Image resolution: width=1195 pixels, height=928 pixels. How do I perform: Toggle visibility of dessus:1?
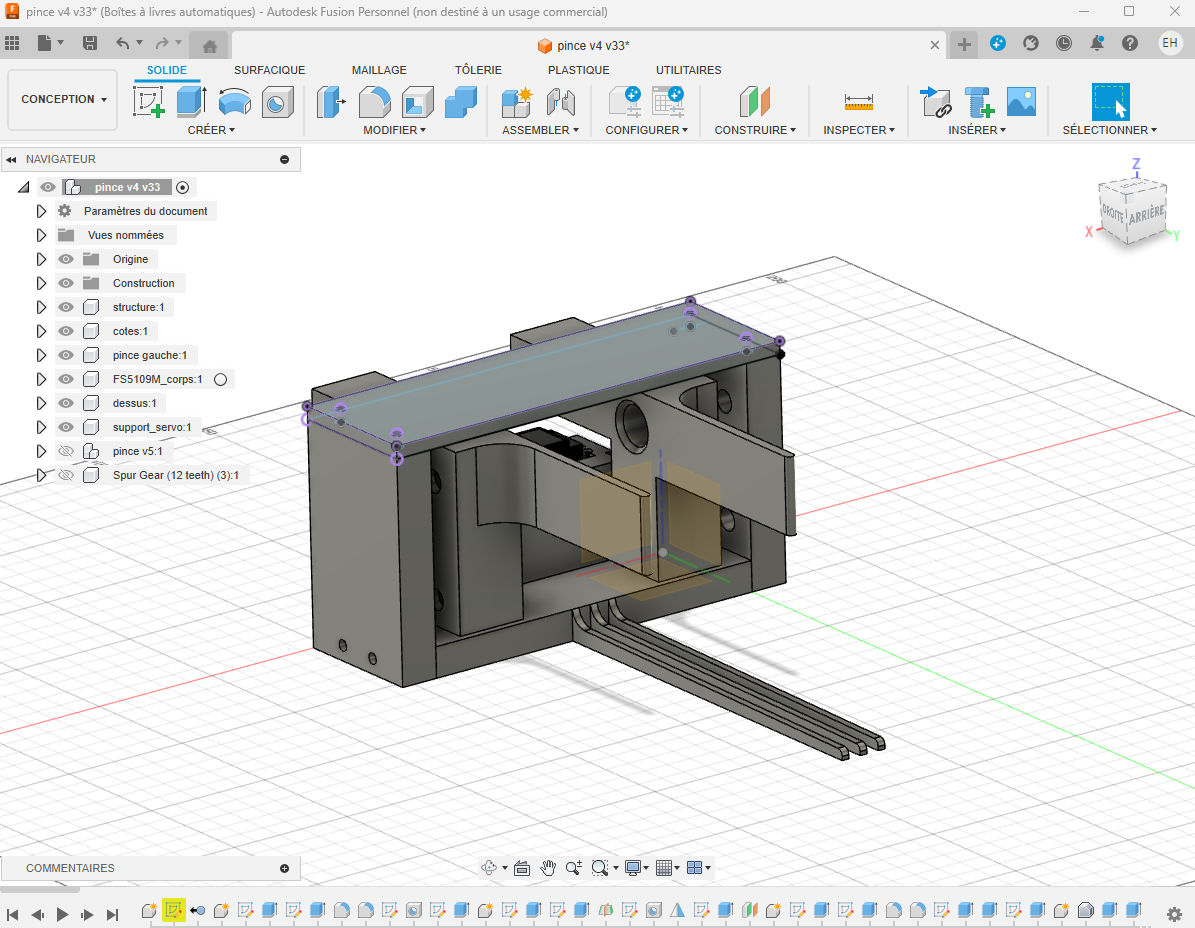point(66,403)
